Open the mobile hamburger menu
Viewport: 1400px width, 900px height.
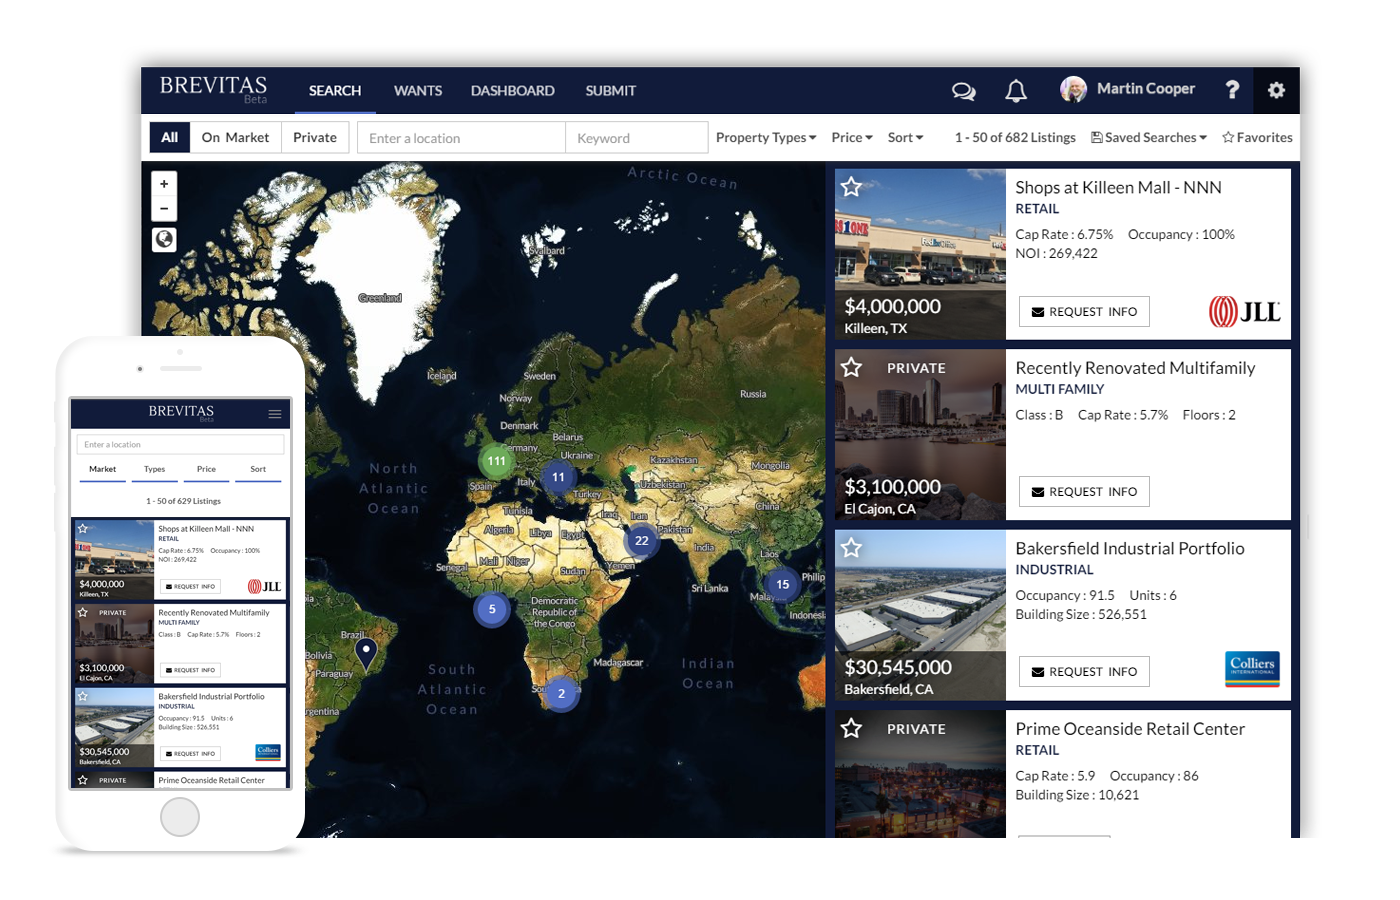[x=275, y=413]
